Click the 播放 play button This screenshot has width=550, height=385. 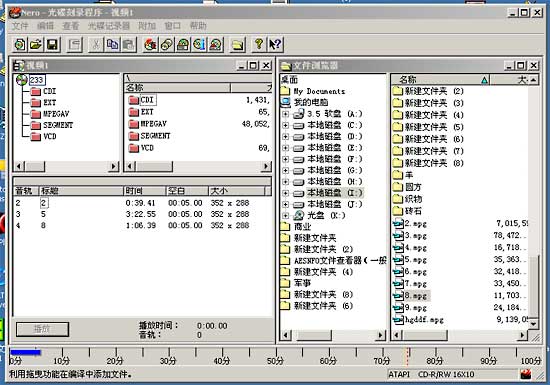[42, 329]
